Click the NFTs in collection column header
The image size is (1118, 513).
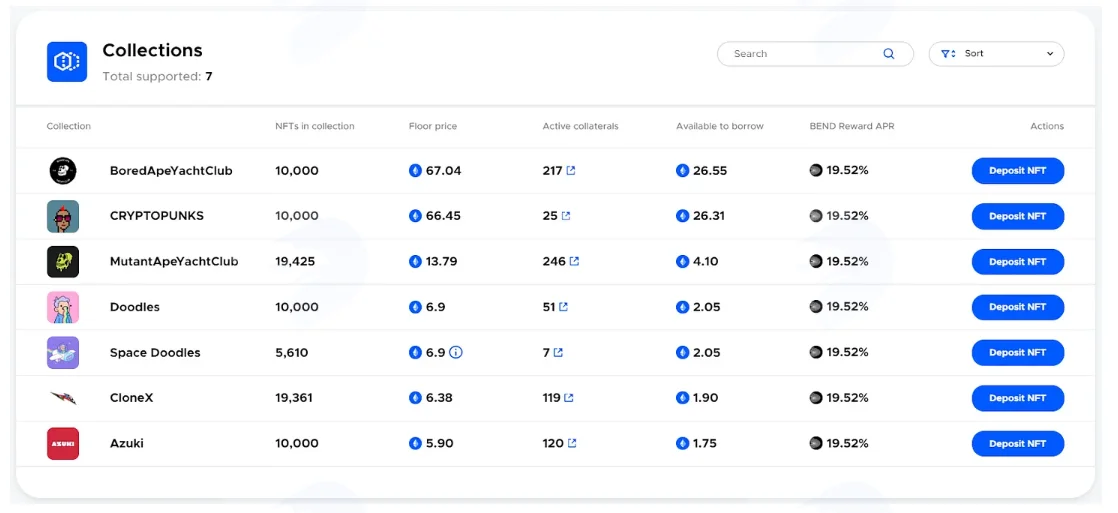pos(314,126)
